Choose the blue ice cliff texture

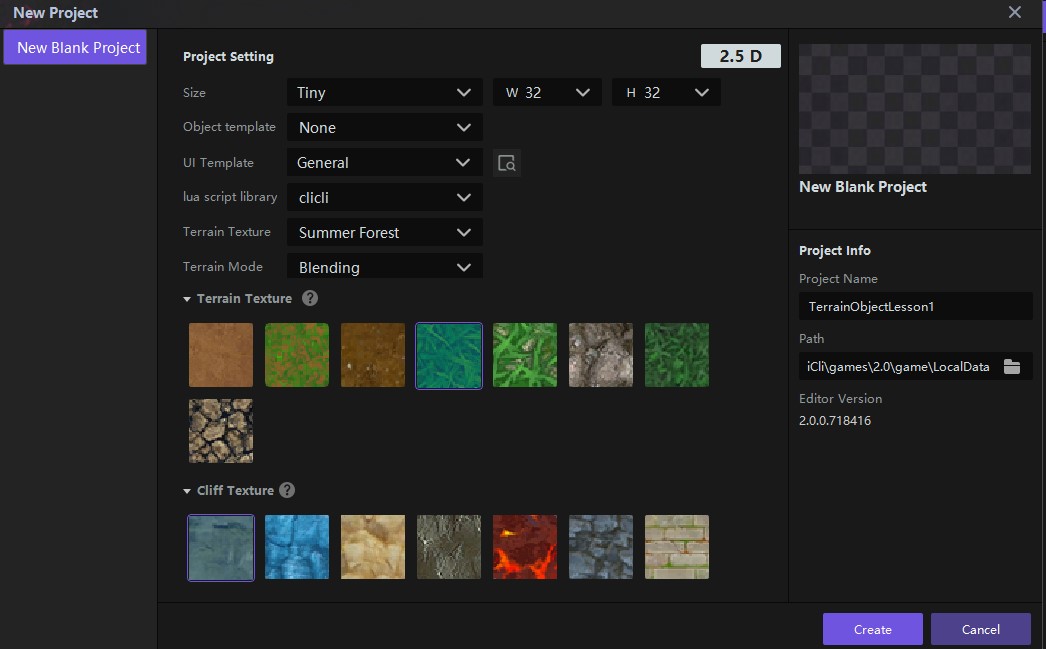297,547
